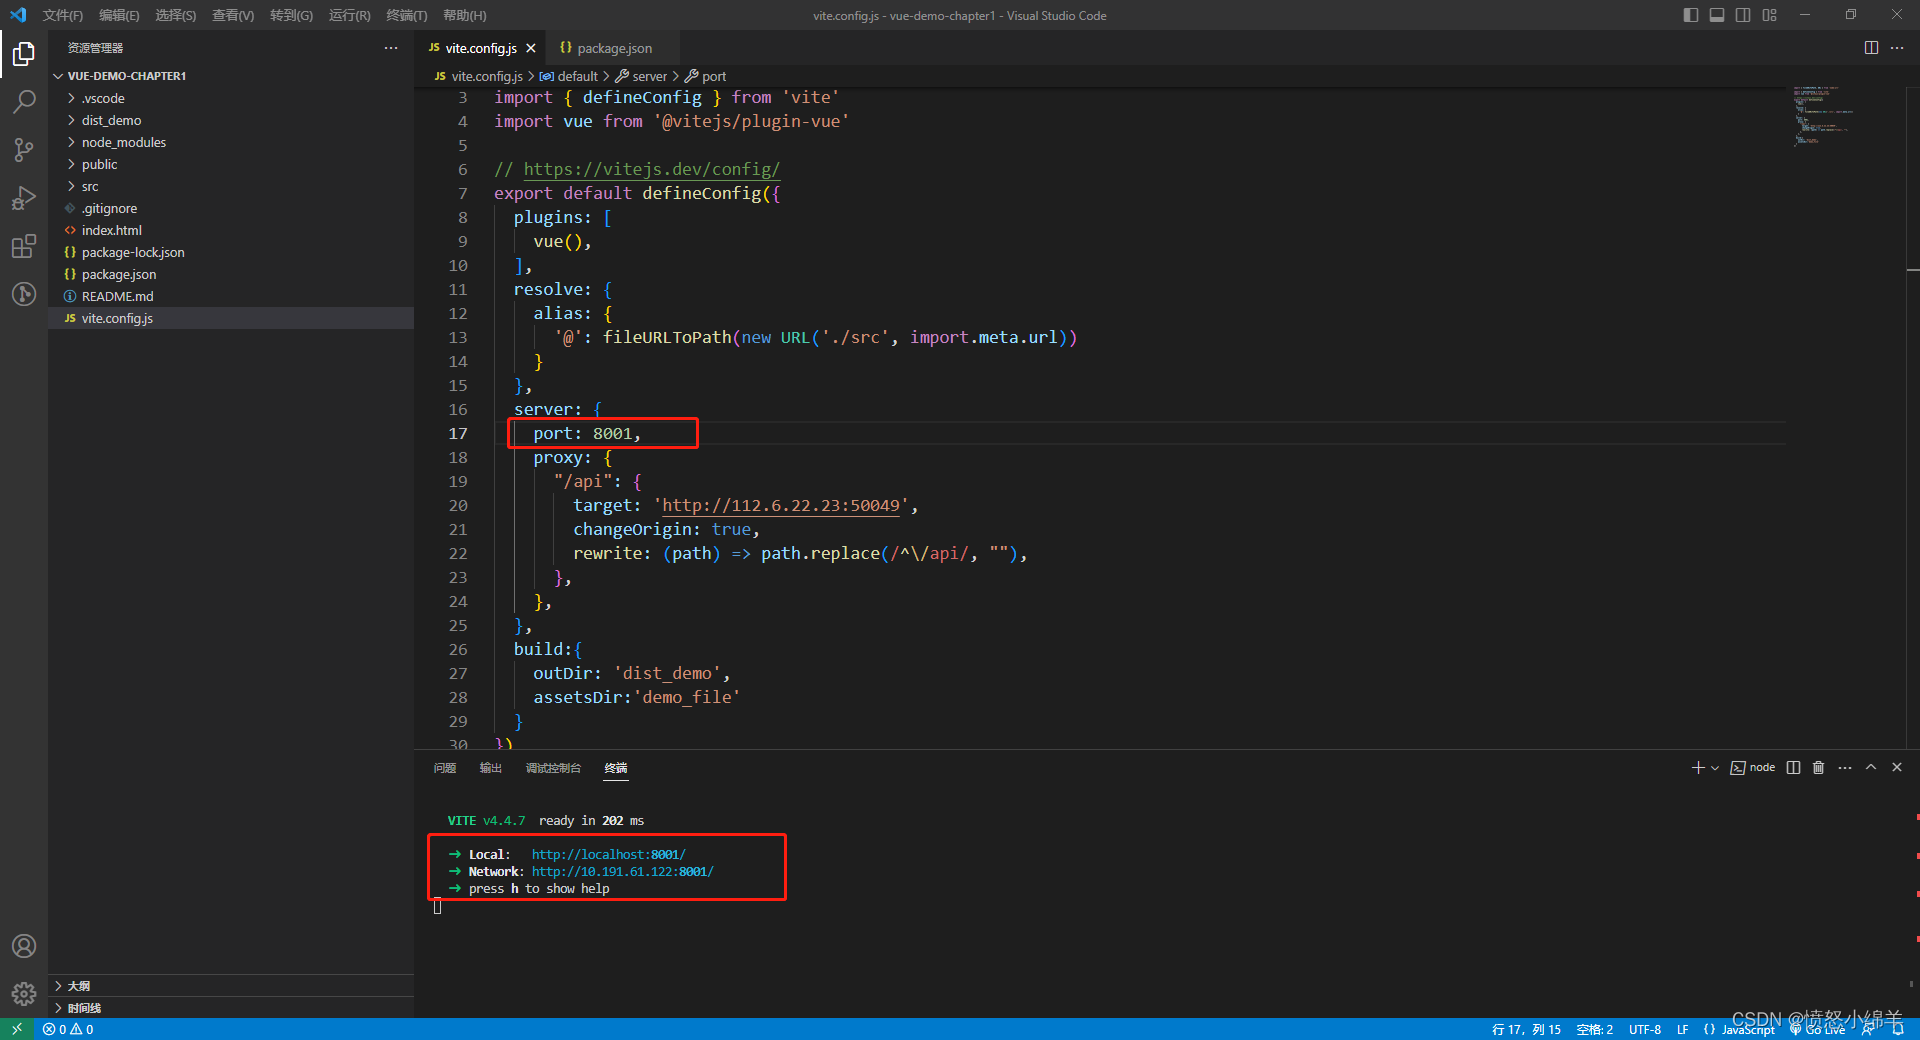Open errors and warnings count in status bar
The image size is (1920, 1040).
tap(68, 1029)
